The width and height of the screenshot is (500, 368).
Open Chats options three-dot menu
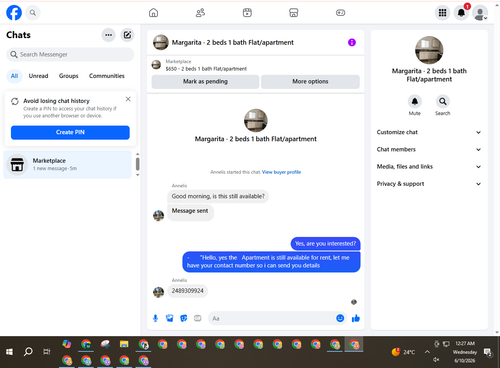point(108,35)
